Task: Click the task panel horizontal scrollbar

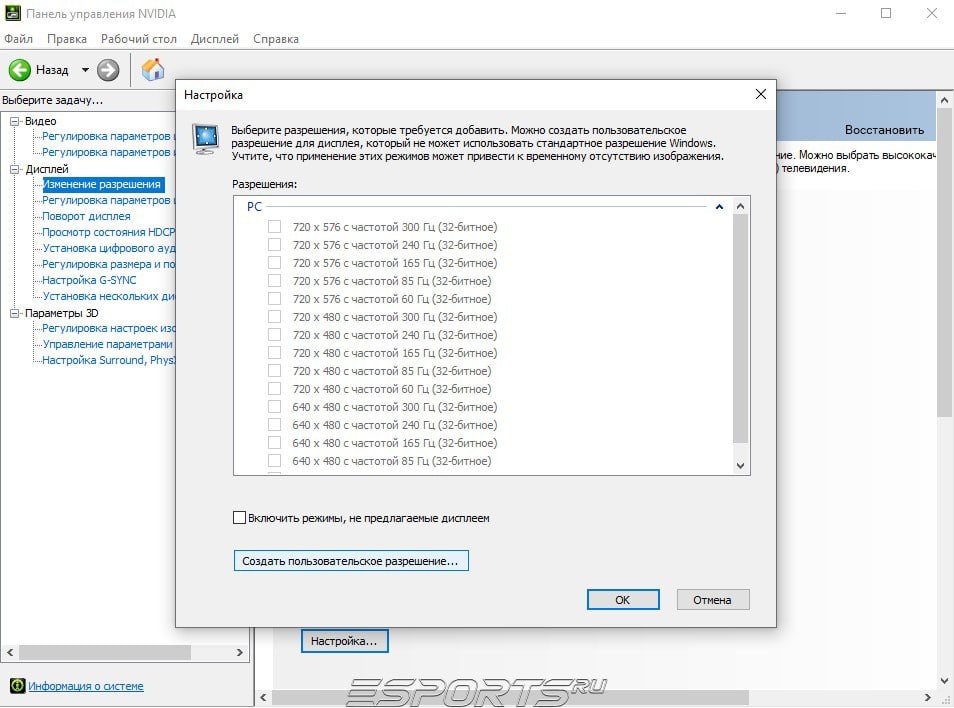Action: (x=125, y=652)
